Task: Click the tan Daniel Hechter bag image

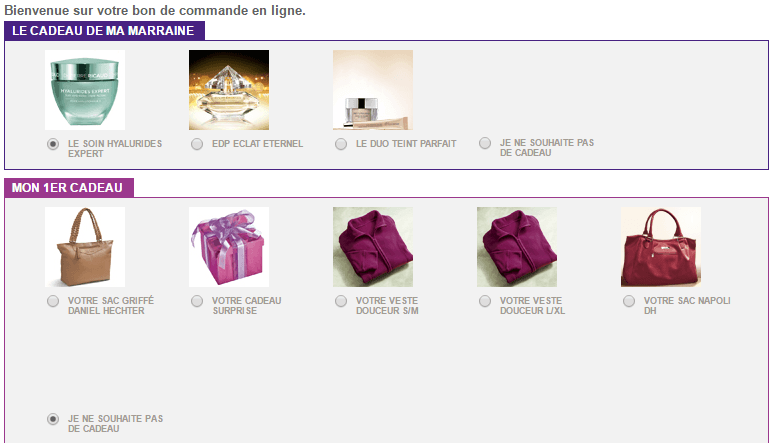Action: 85,247
